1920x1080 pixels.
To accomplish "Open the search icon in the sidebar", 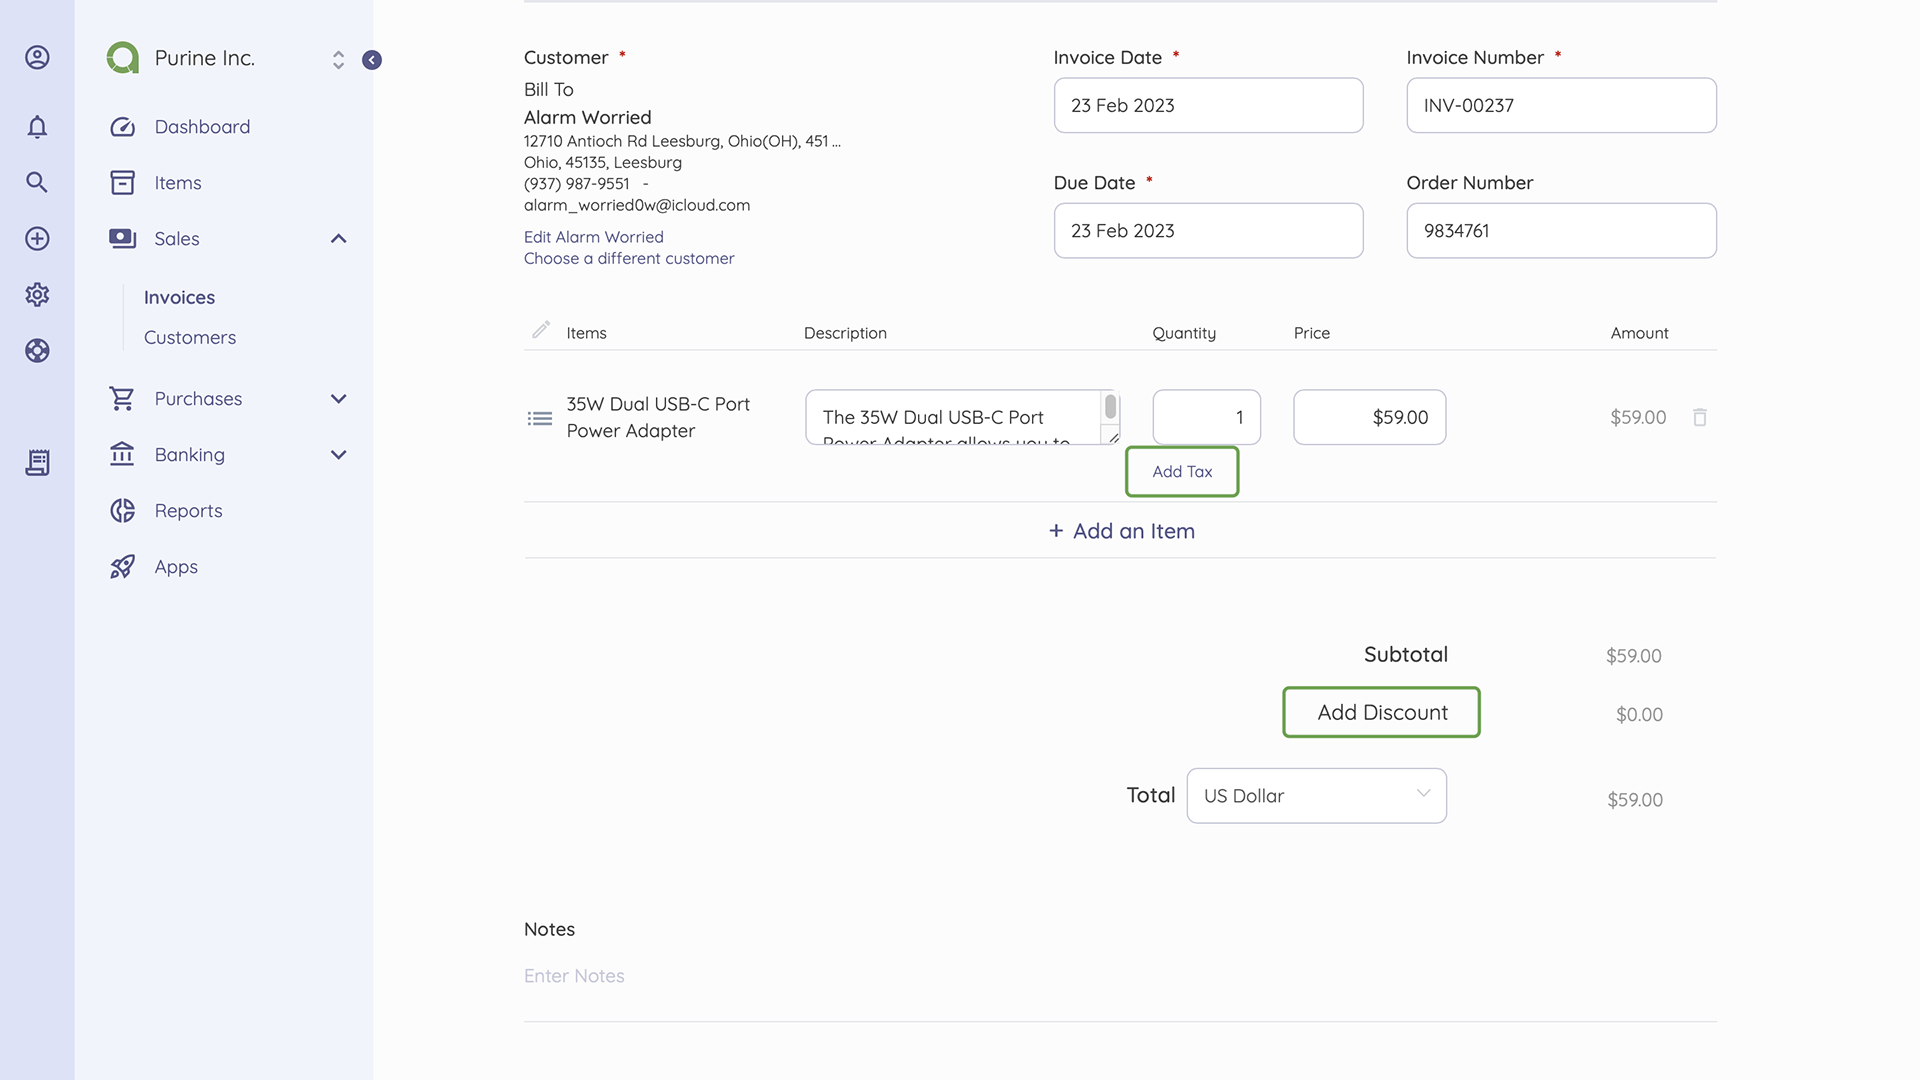I will point(37,182).
